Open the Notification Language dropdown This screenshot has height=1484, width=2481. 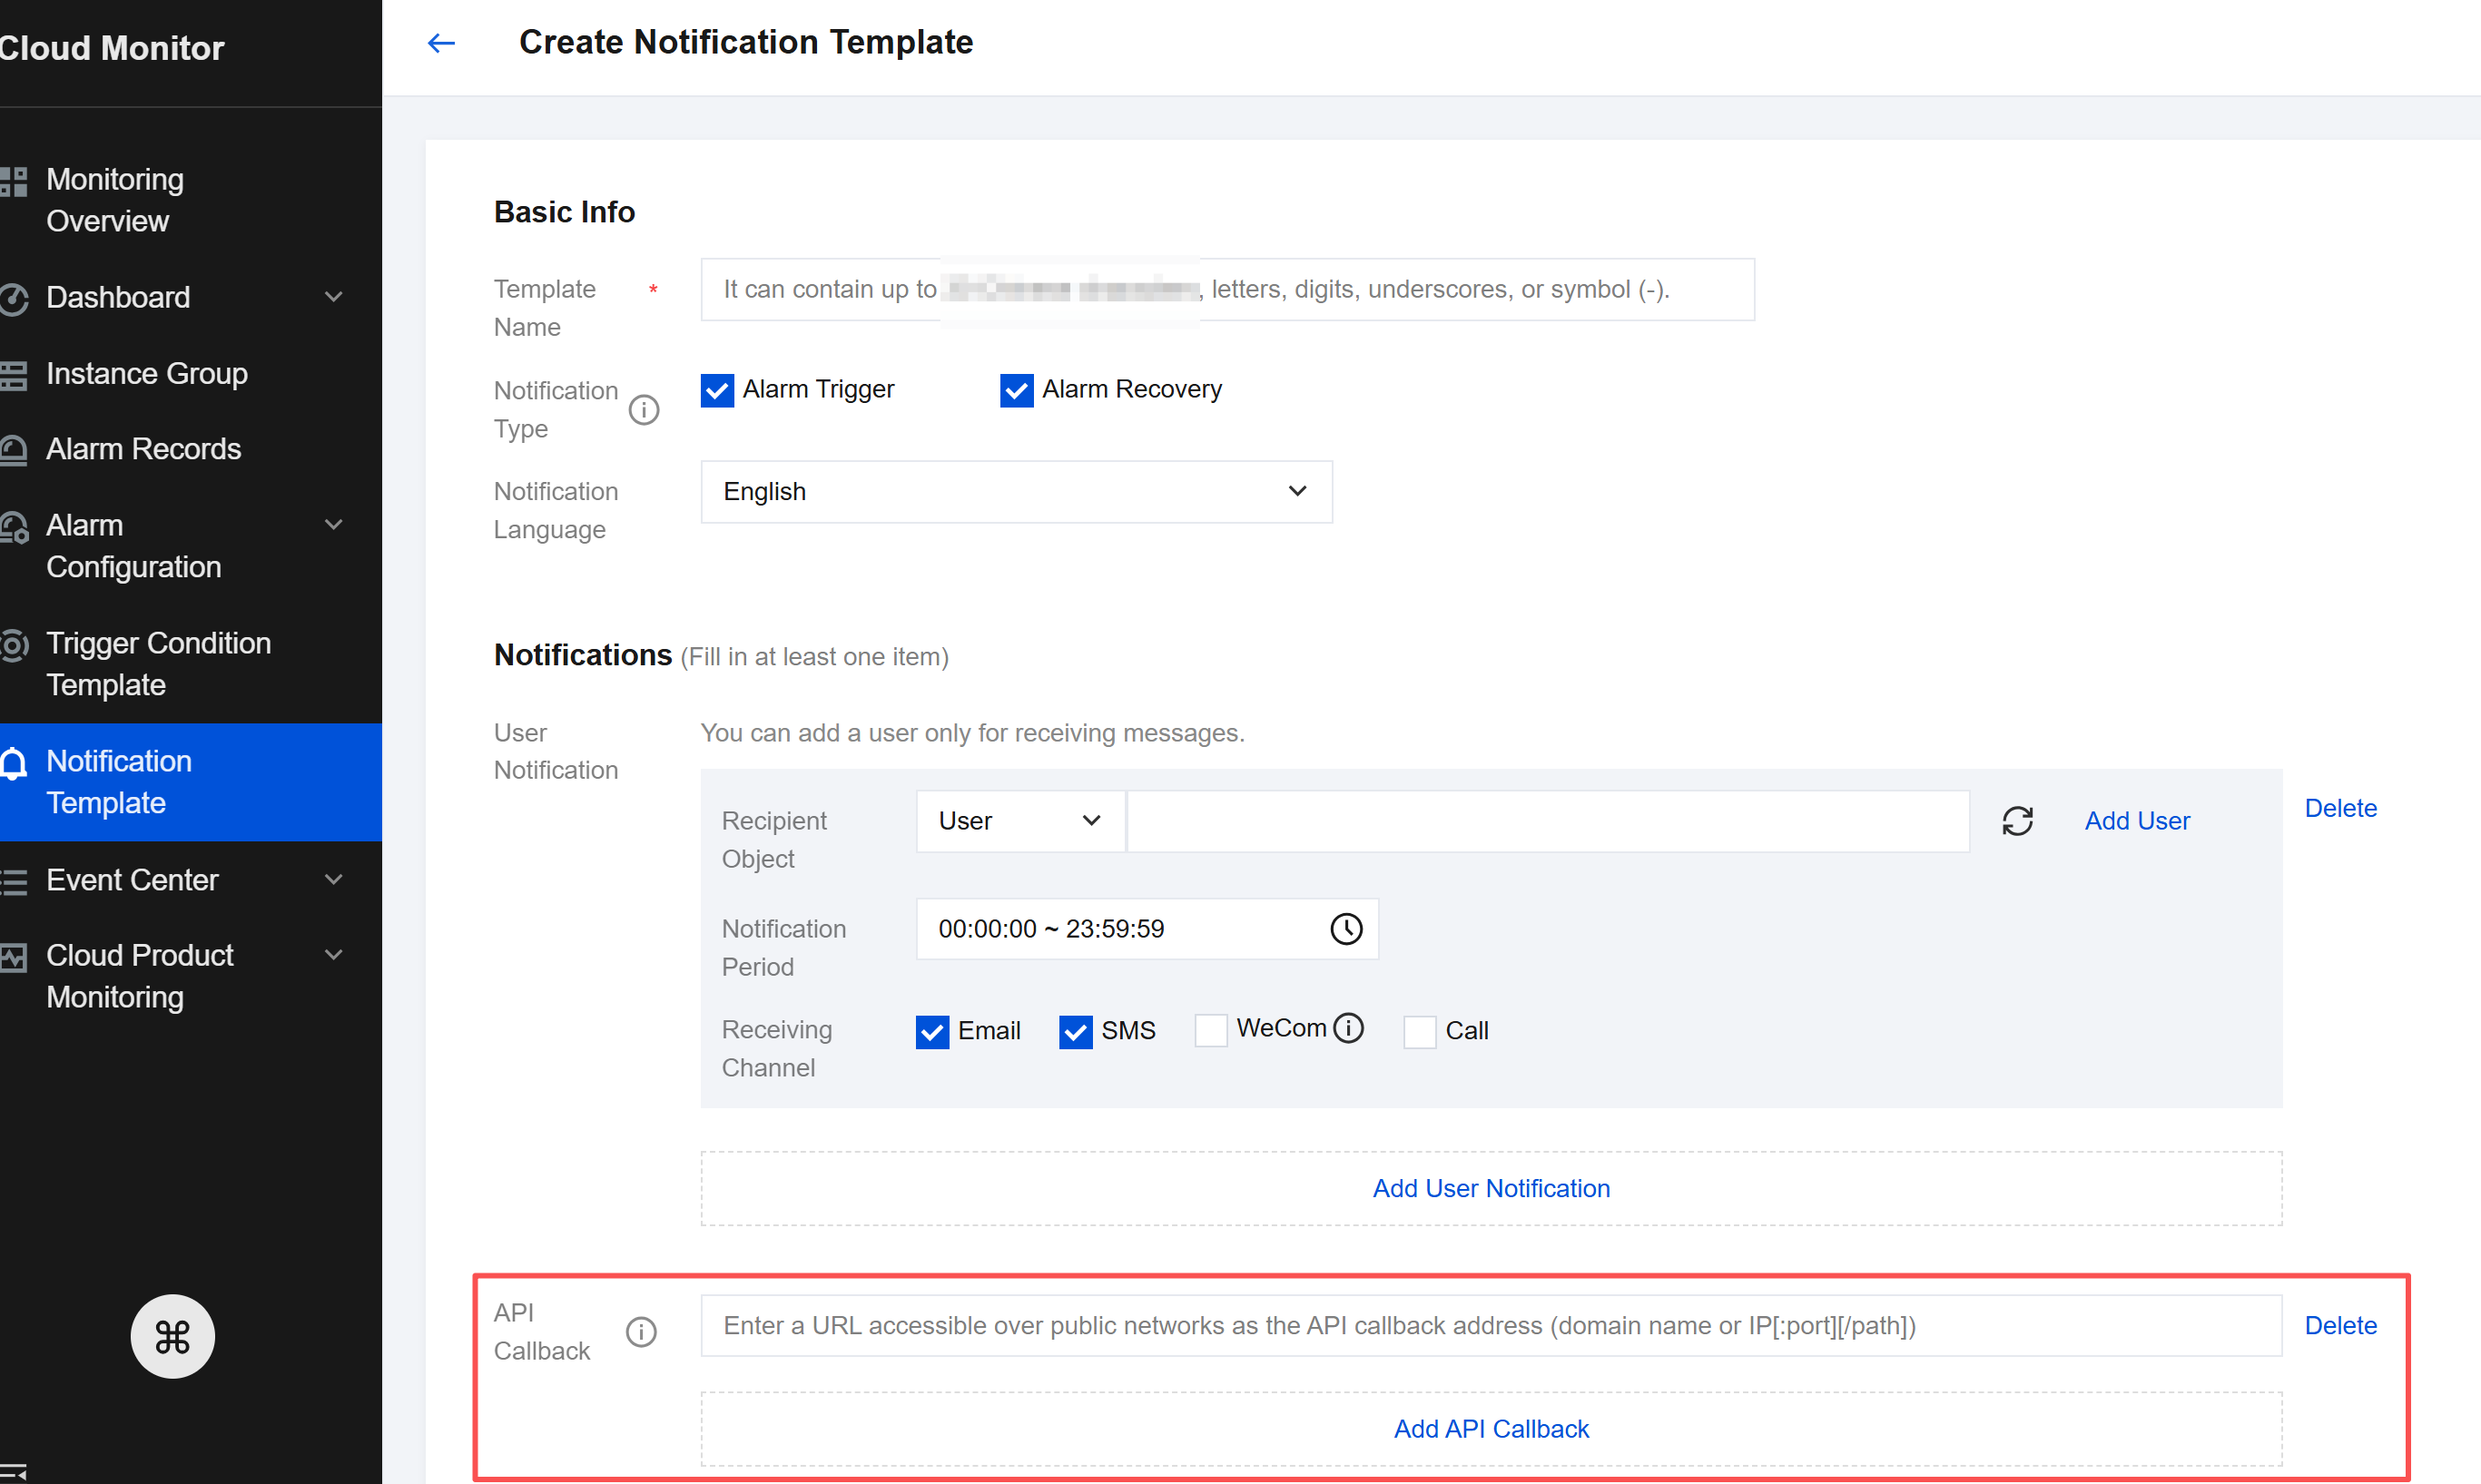(1016, 492)
